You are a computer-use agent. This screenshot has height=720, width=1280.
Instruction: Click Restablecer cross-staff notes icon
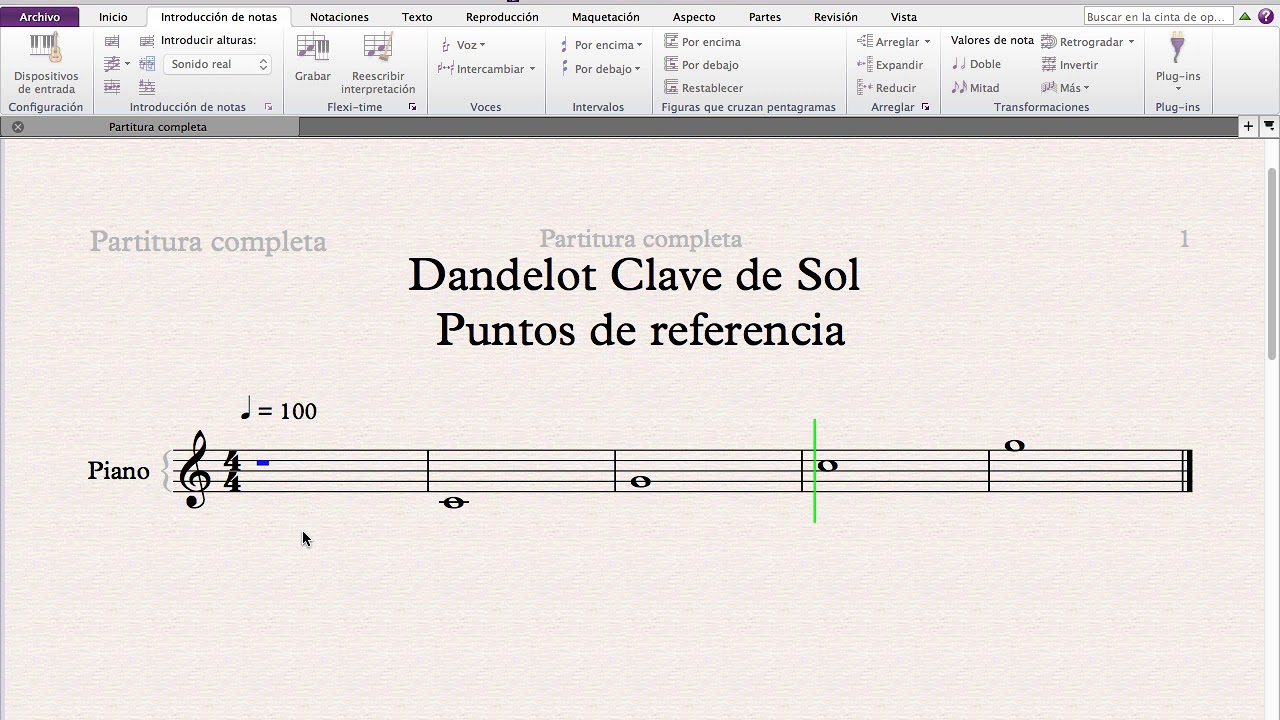(x=671, y=88)
